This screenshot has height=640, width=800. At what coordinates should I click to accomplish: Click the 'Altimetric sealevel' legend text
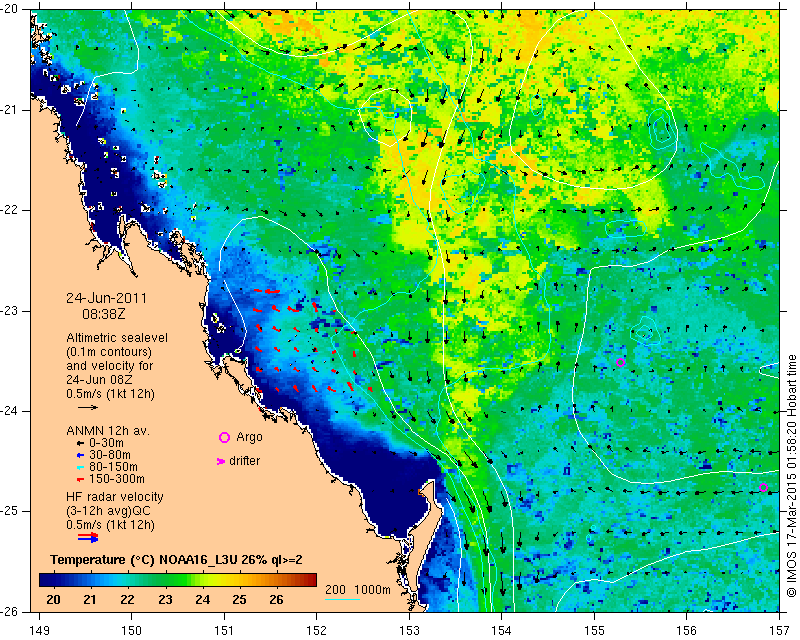pos(117,338)
